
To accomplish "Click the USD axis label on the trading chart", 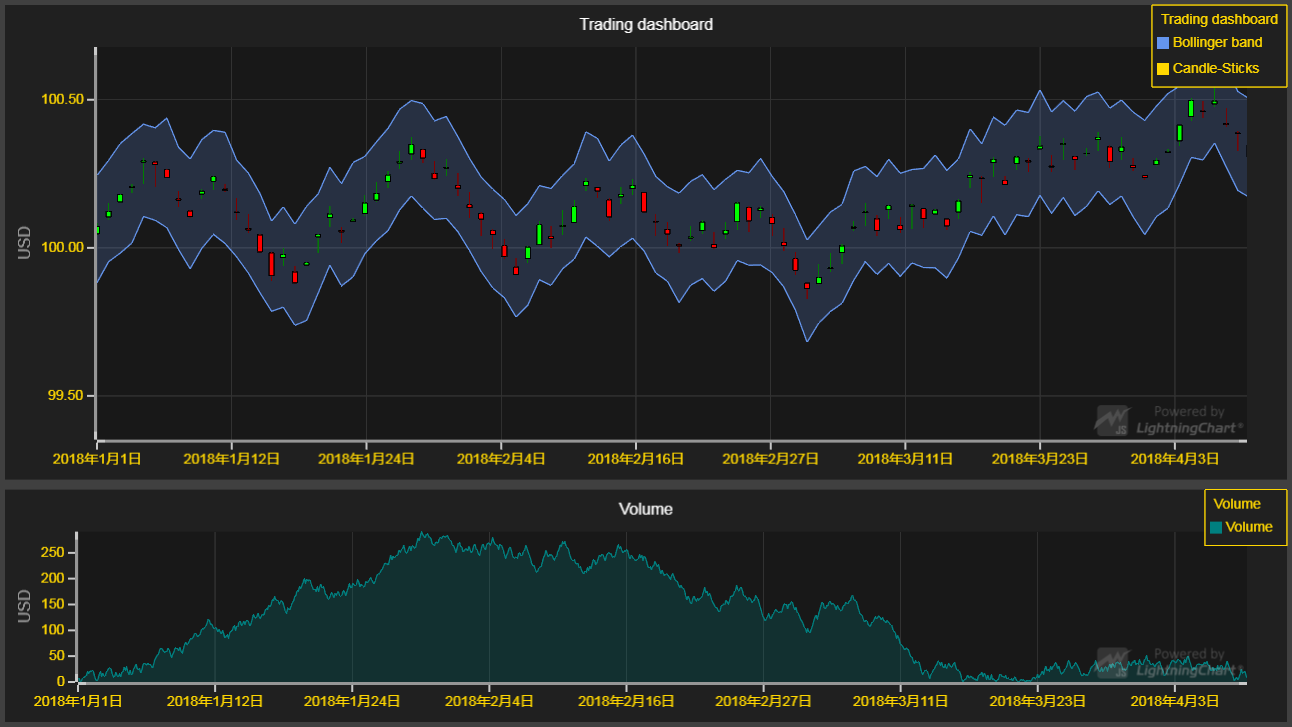I will coord(24,245).
